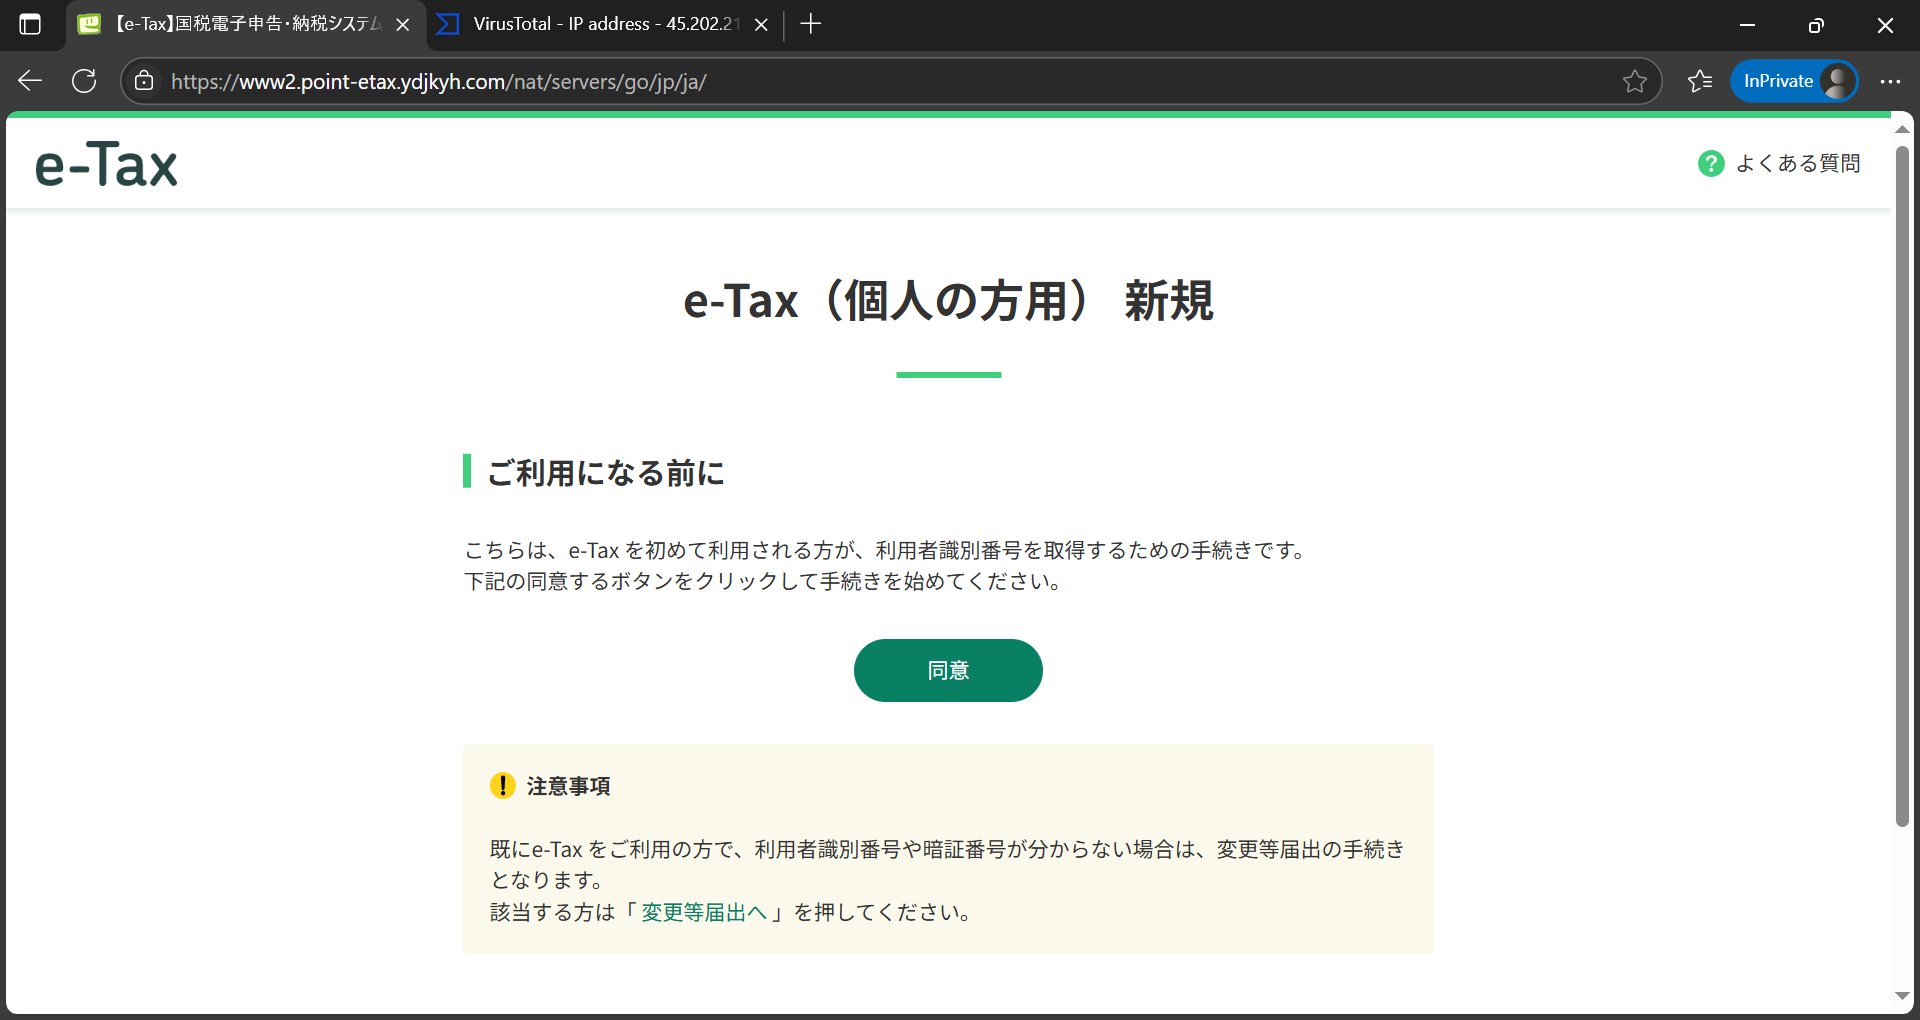Open the InPrivate profile button
Screen dimensions: 1920x1020
tap(1795, 81)
